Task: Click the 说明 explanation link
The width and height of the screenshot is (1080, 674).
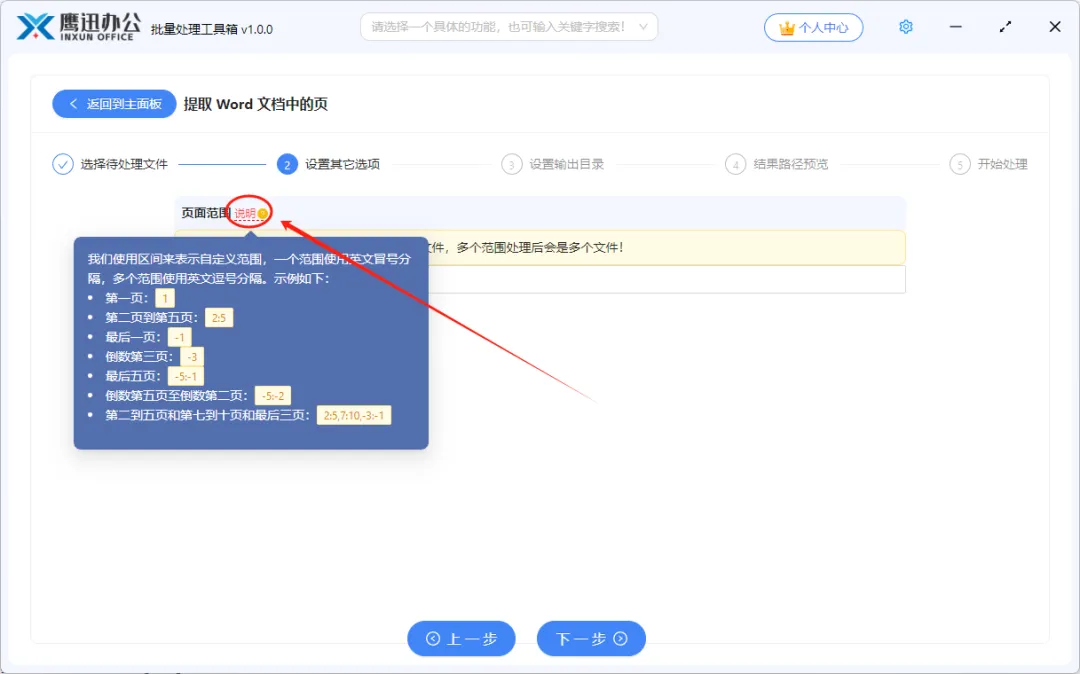Action: coord(245,213)
